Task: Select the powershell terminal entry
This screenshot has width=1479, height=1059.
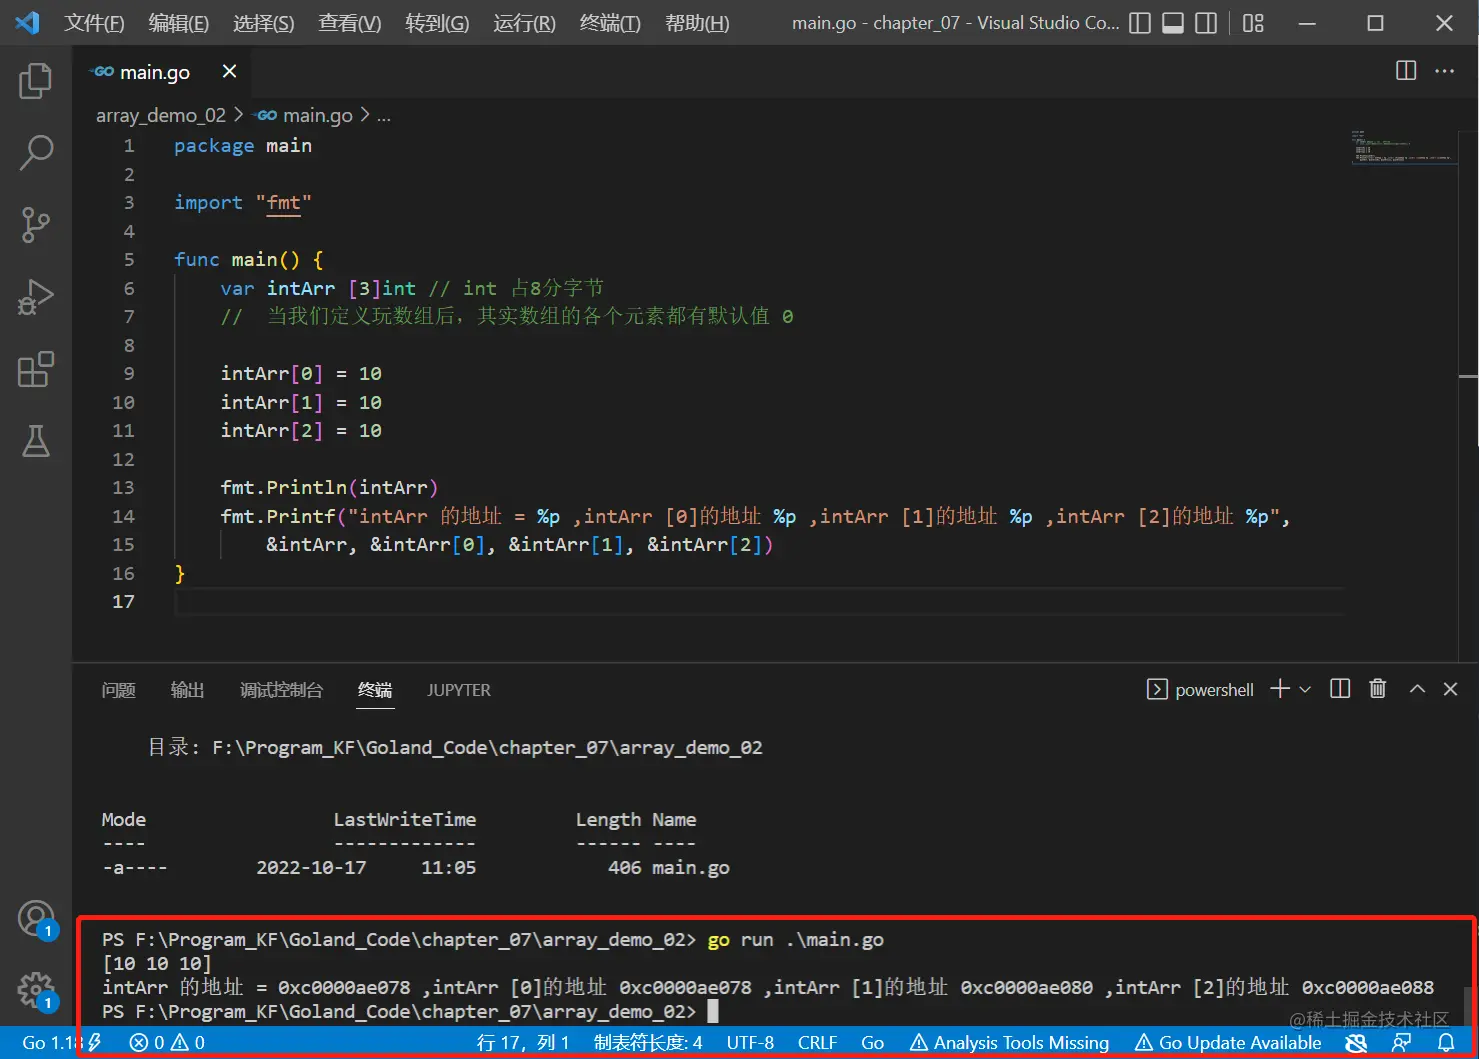Action: 1200,689
